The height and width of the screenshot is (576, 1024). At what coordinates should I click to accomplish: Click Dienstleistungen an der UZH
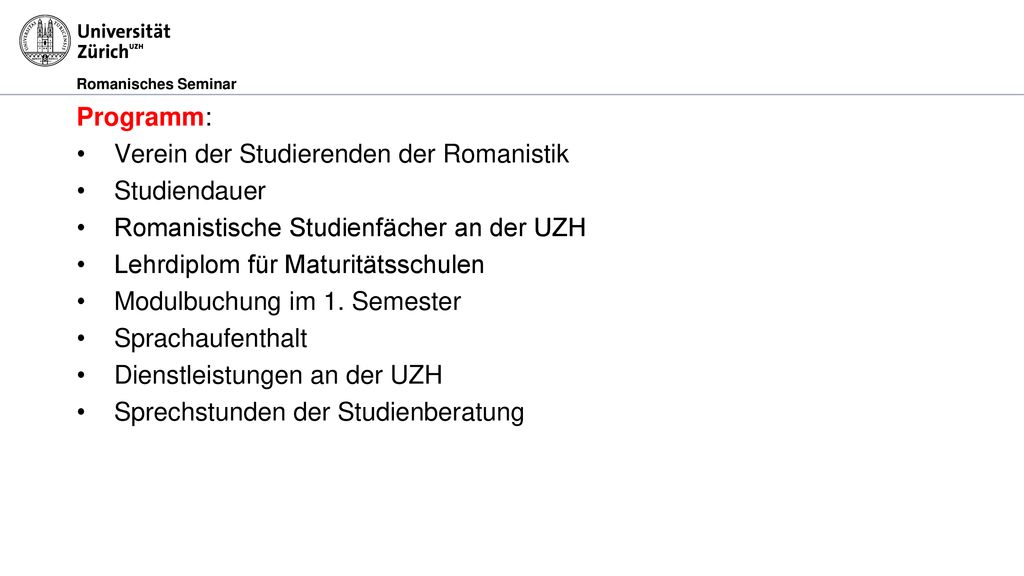(x=278, y=376)
